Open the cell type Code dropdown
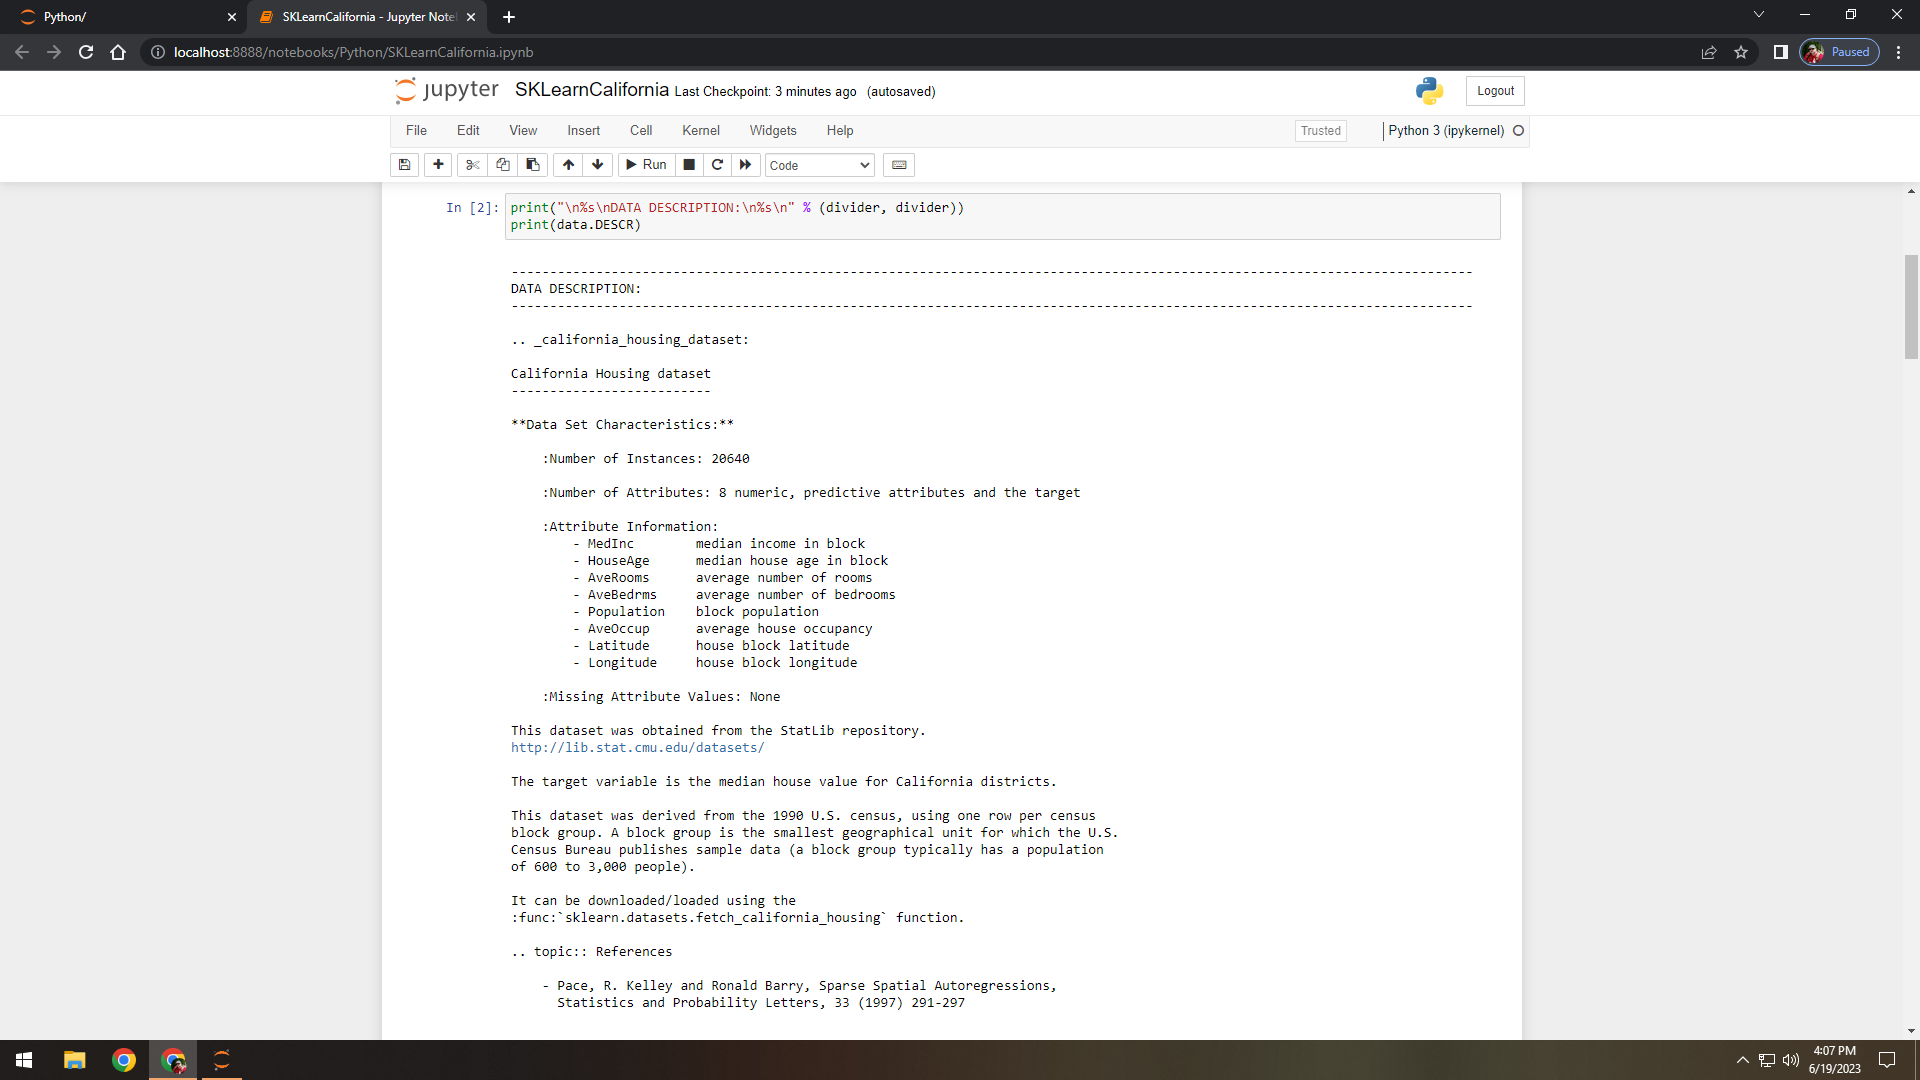The width and height of the screenshot is (1920, 1080). tap(819, 166)
